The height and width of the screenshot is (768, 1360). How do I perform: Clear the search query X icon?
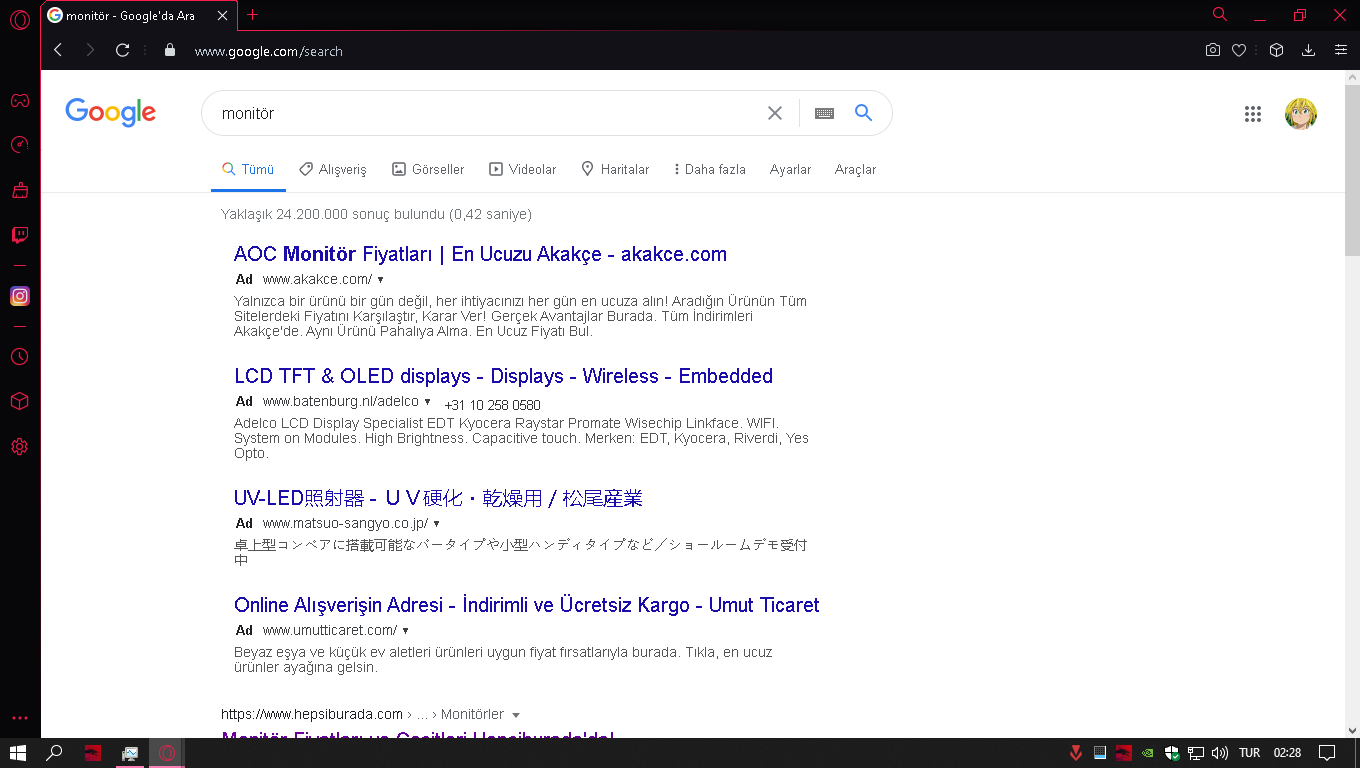(775, 113)
